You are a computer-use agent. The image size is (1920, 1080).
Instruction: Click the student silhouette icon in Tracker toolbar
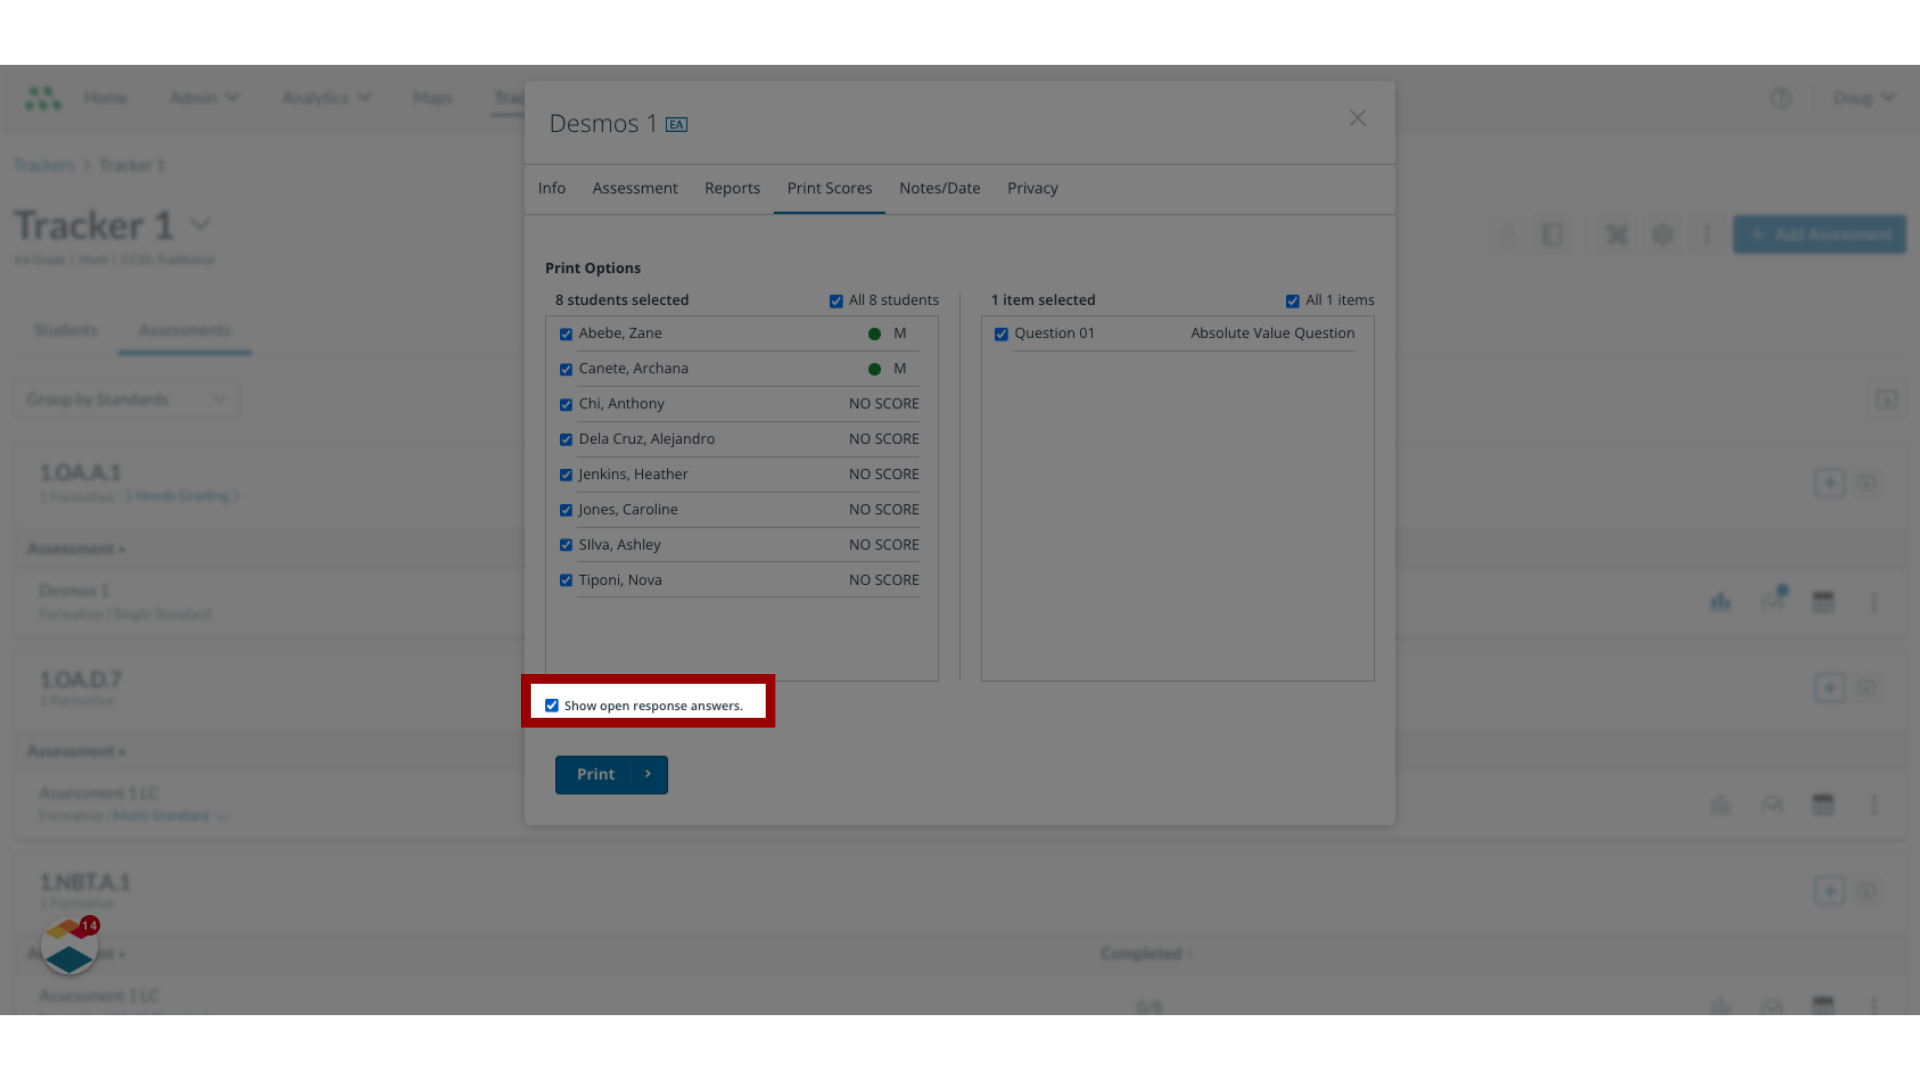pos(1506,235)
